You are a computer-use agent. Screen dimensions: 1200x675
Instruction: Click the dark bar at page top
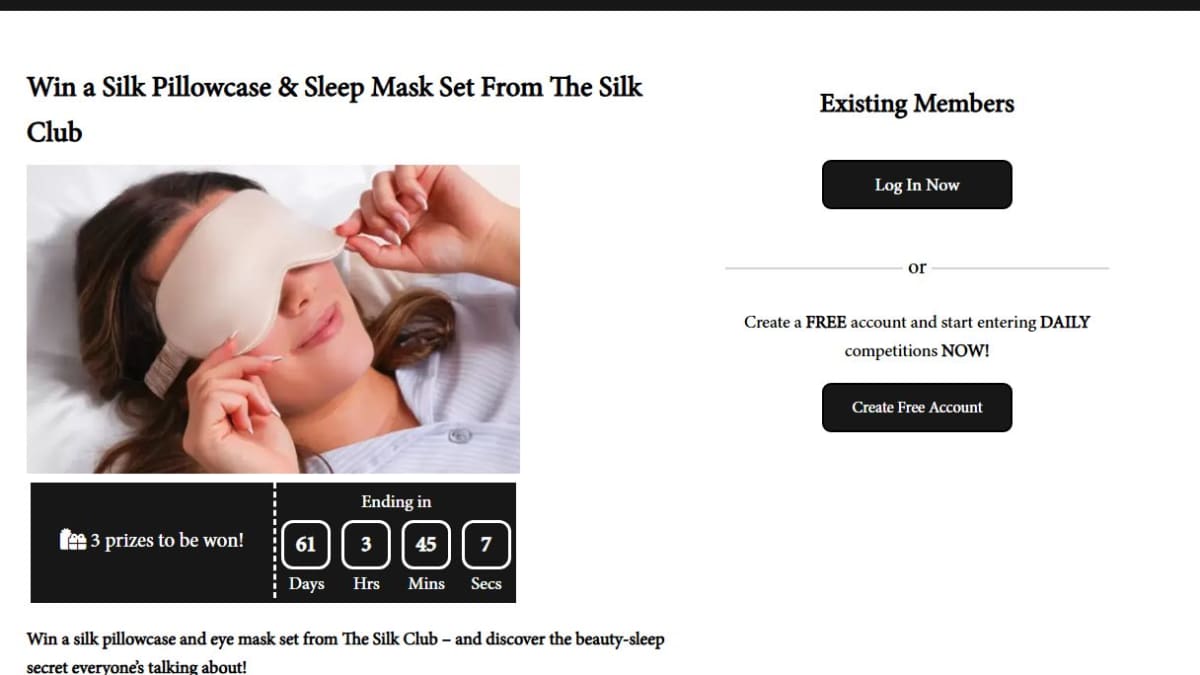(x=600, y=5)
